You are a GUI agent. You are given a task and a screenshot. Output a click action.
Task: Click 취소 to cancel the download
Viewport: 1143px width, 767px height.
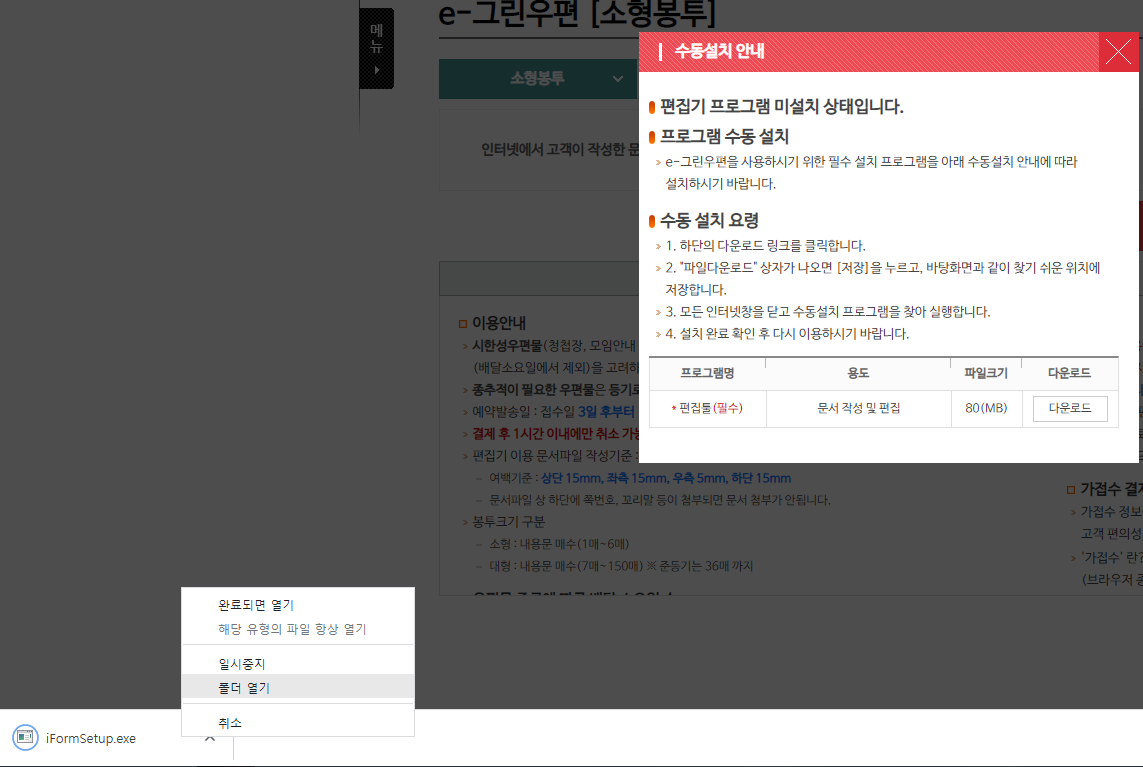[x=230, y=723]
